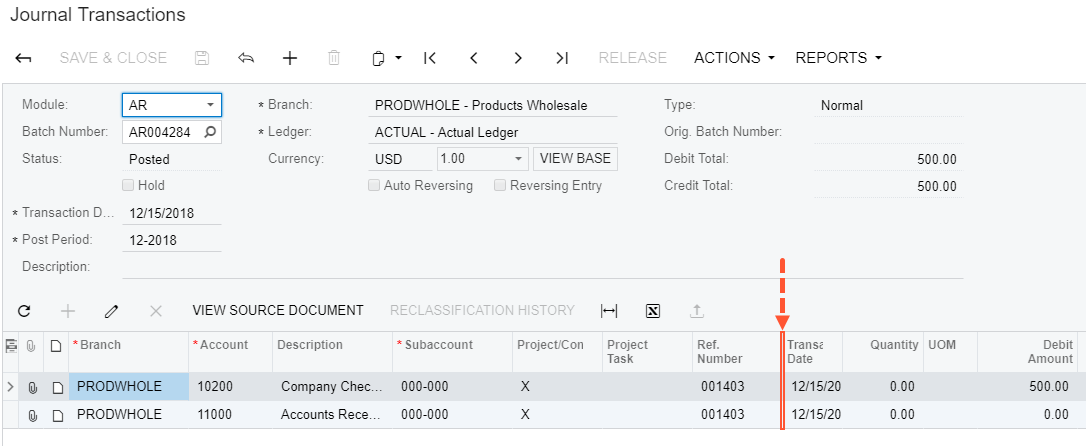Click the View Base button
This screenshot has width=1086, height=446.
click(575, 159)
